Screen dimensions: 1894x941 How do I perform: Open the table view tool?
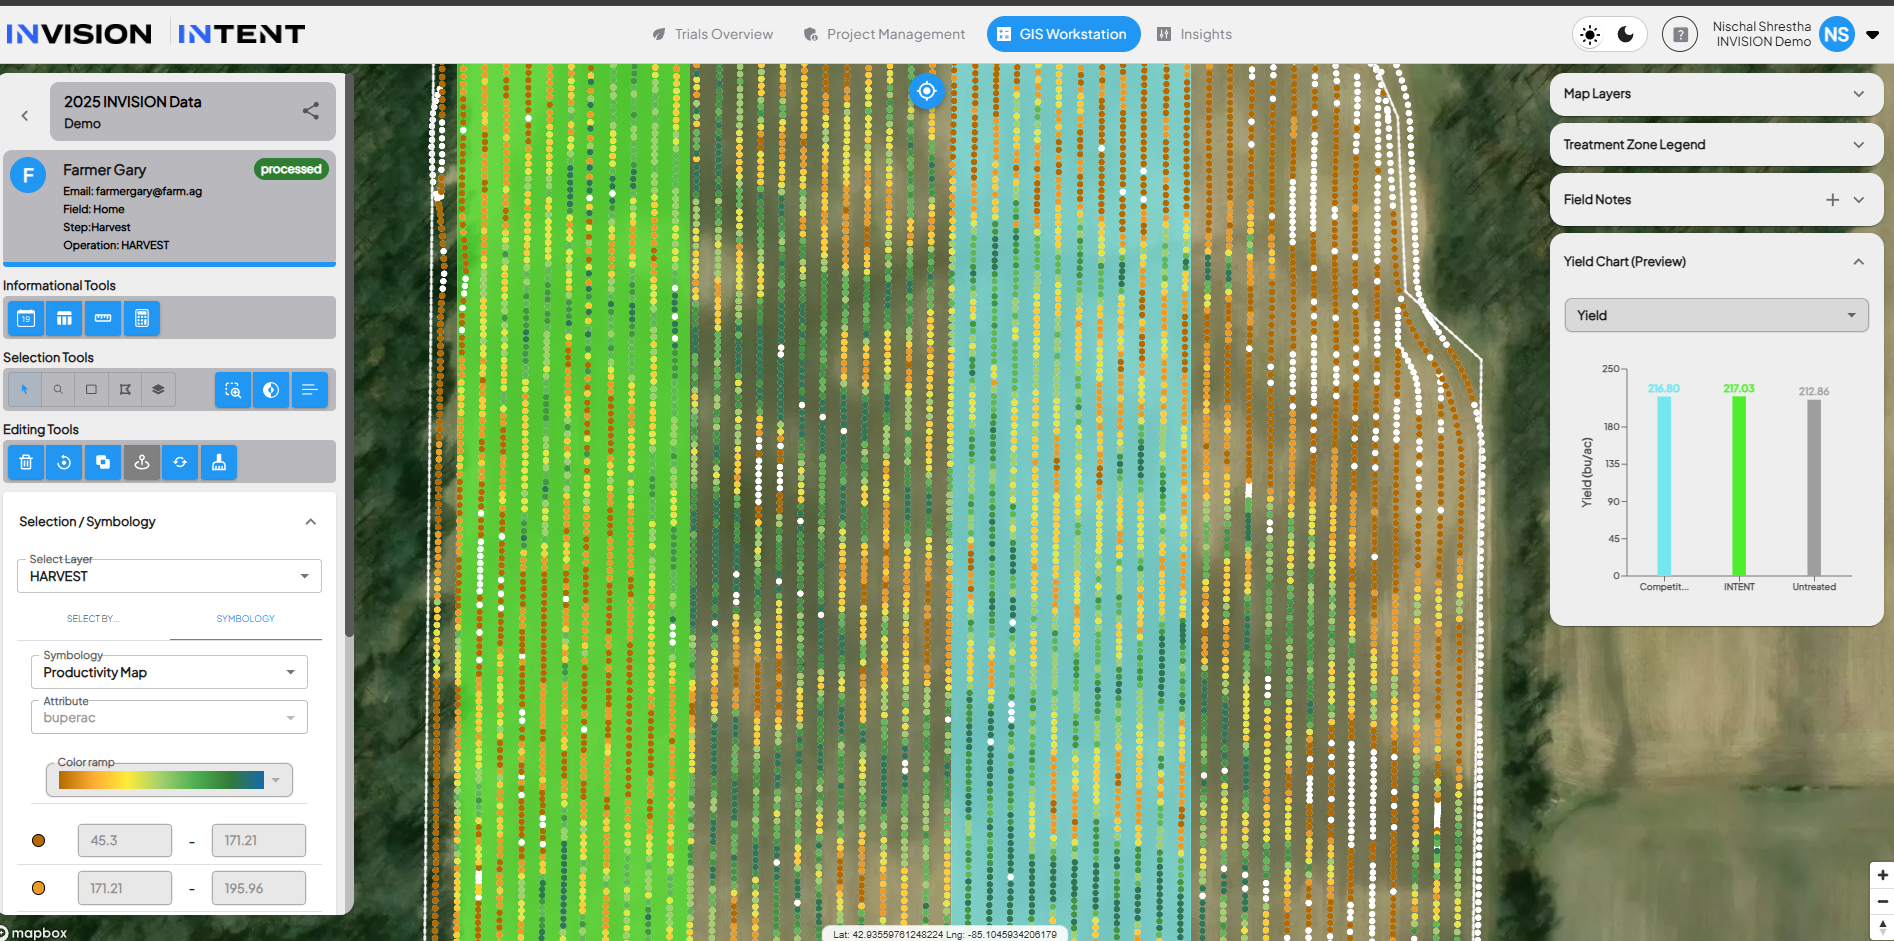(64, 318)
